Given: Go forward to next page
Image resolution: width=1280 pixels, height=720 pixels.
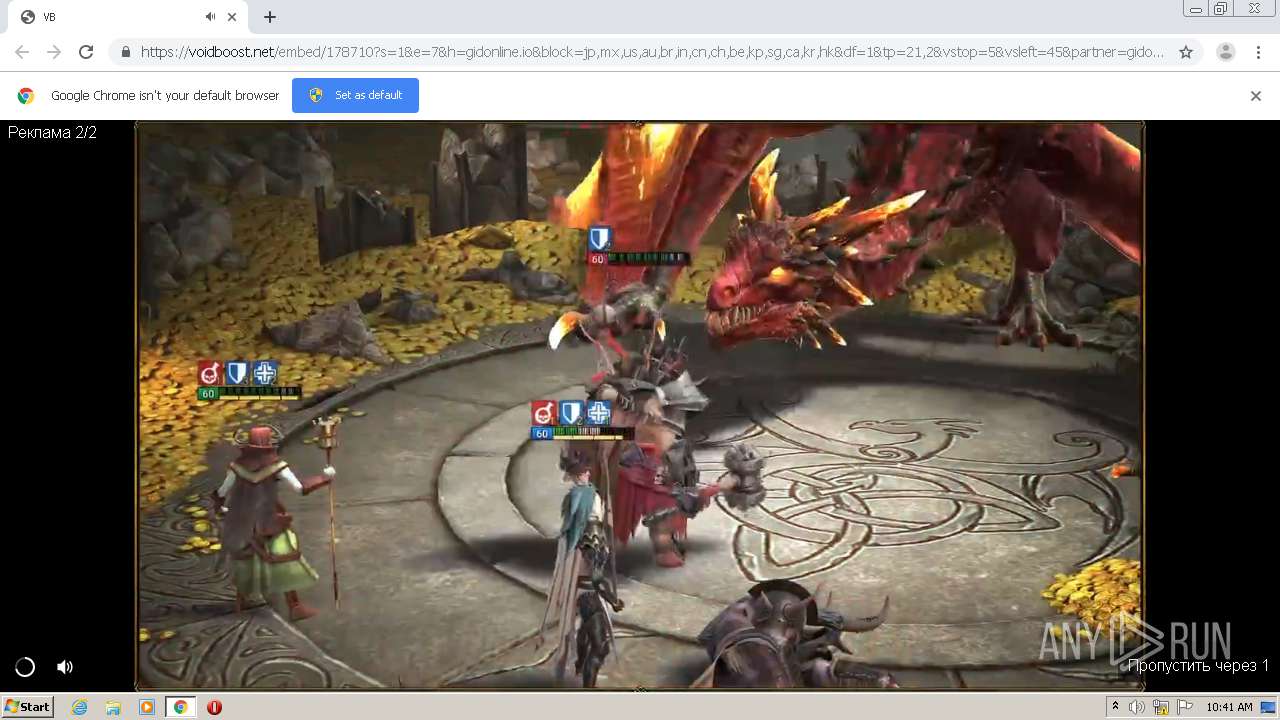Looking at the screenshot, I should click(x=54, y=52).
